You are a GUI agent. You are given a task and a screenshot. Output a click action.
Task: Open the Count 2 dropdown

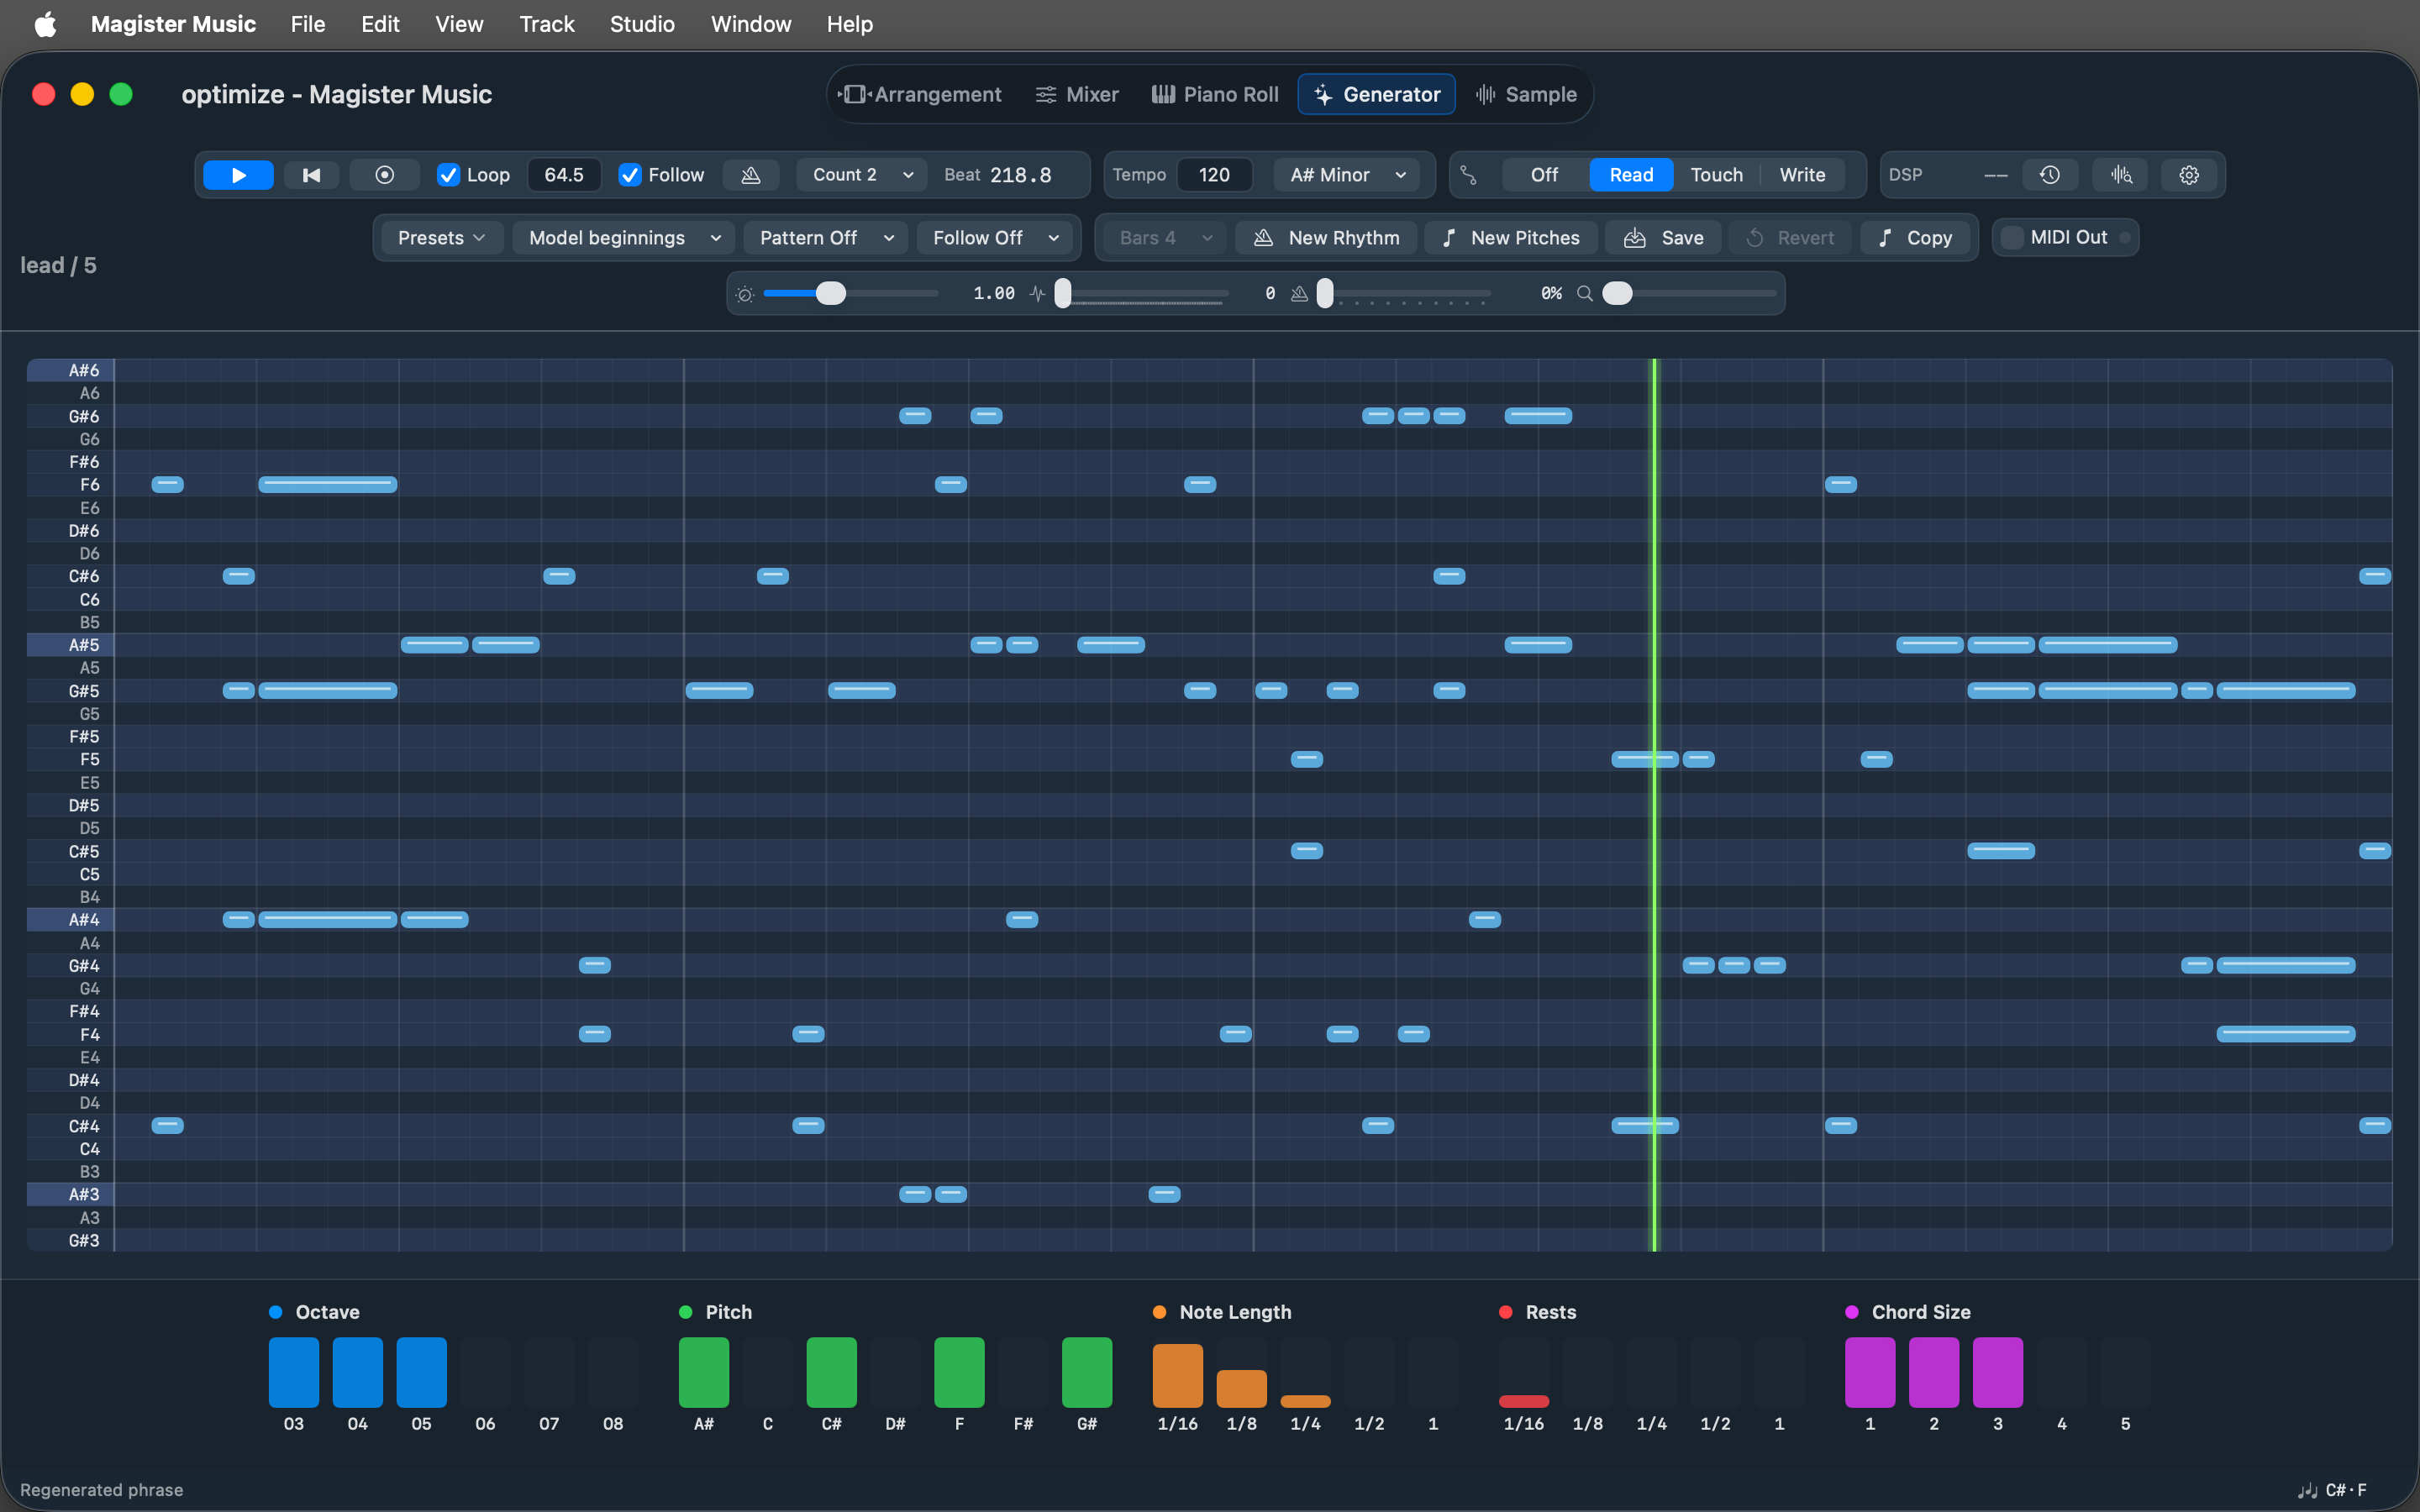pos(861,175)
